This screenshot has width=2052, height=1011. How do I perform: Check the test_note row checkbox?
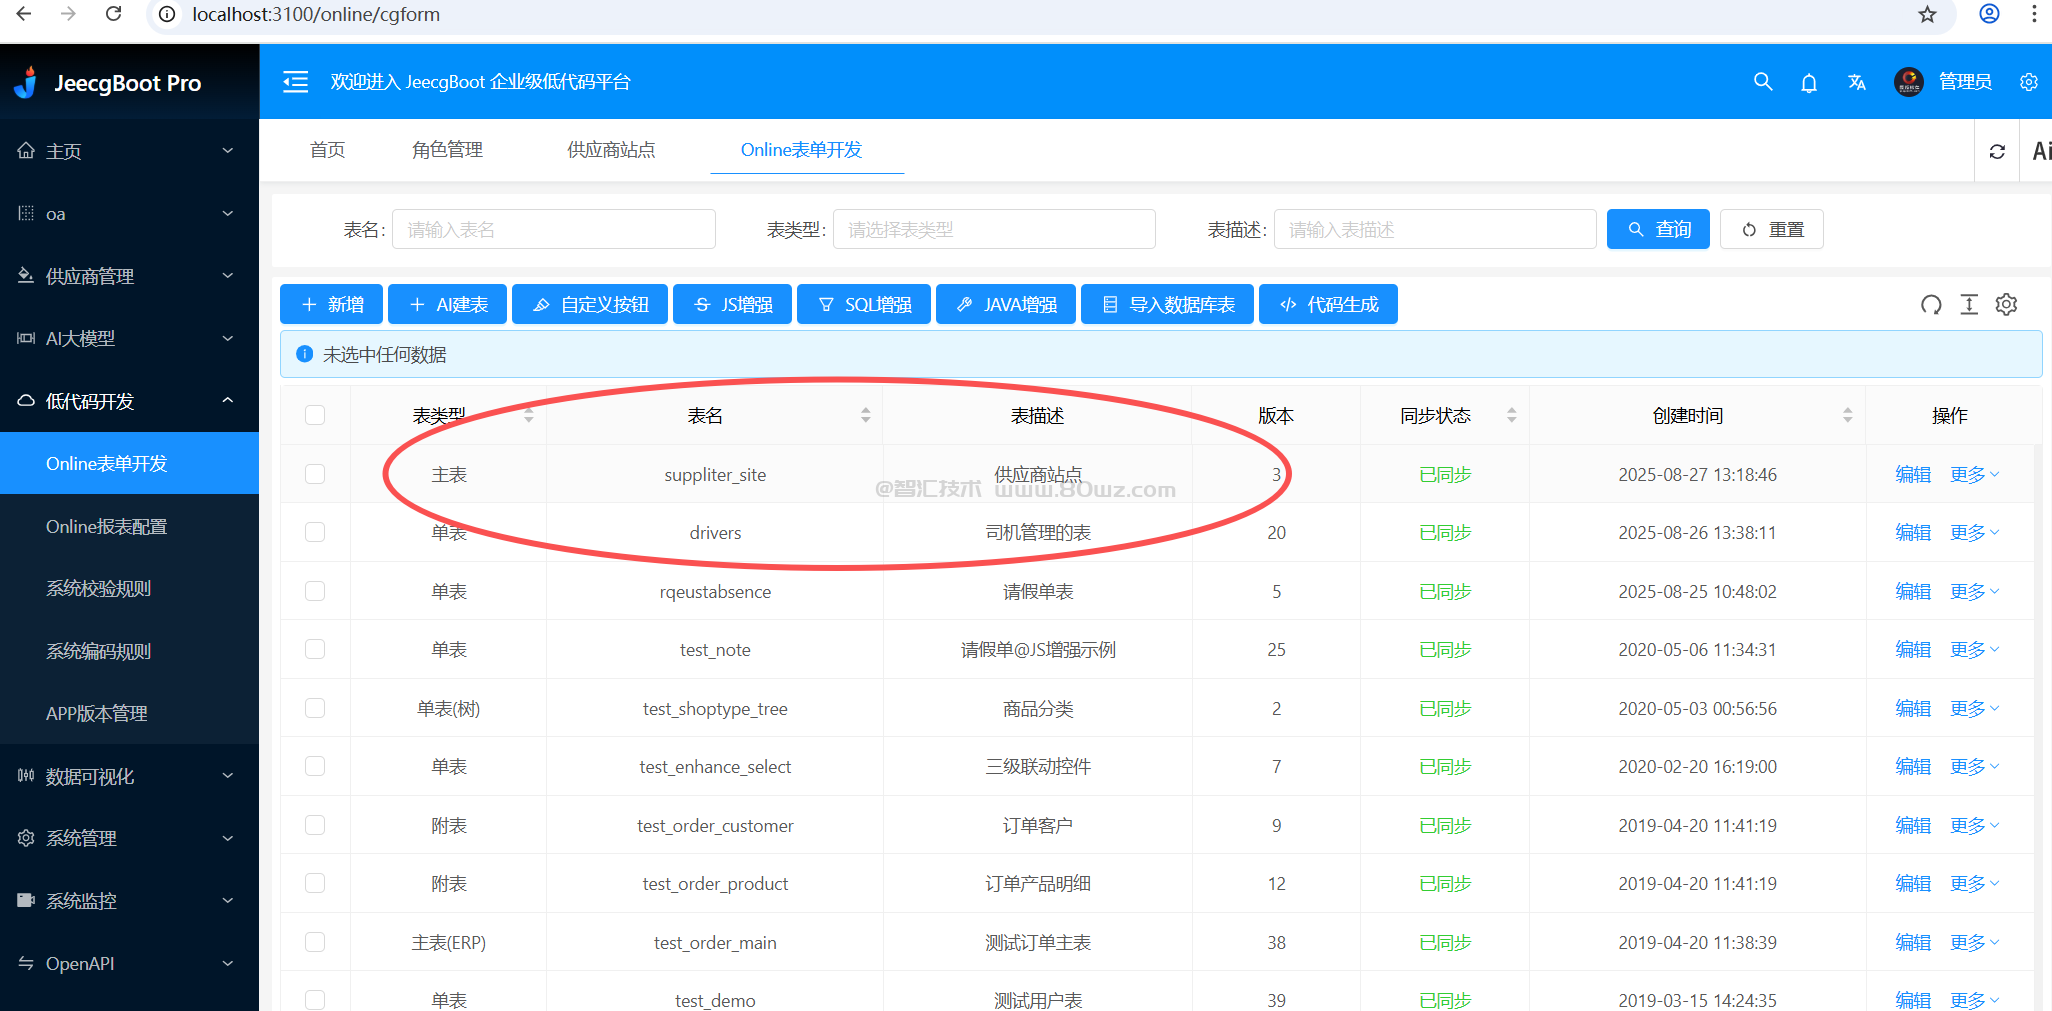click(315, 649)
